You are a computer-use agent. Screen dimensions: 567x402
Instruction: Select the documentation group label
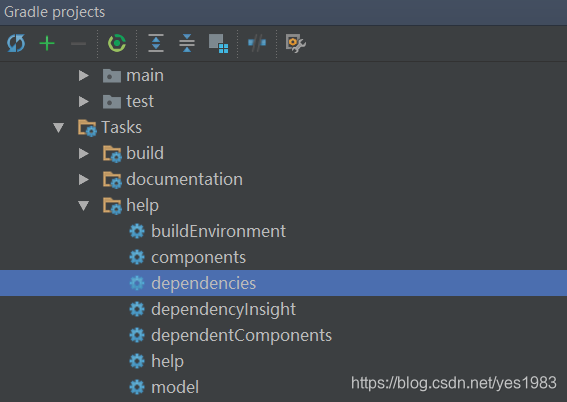point(184,180)
